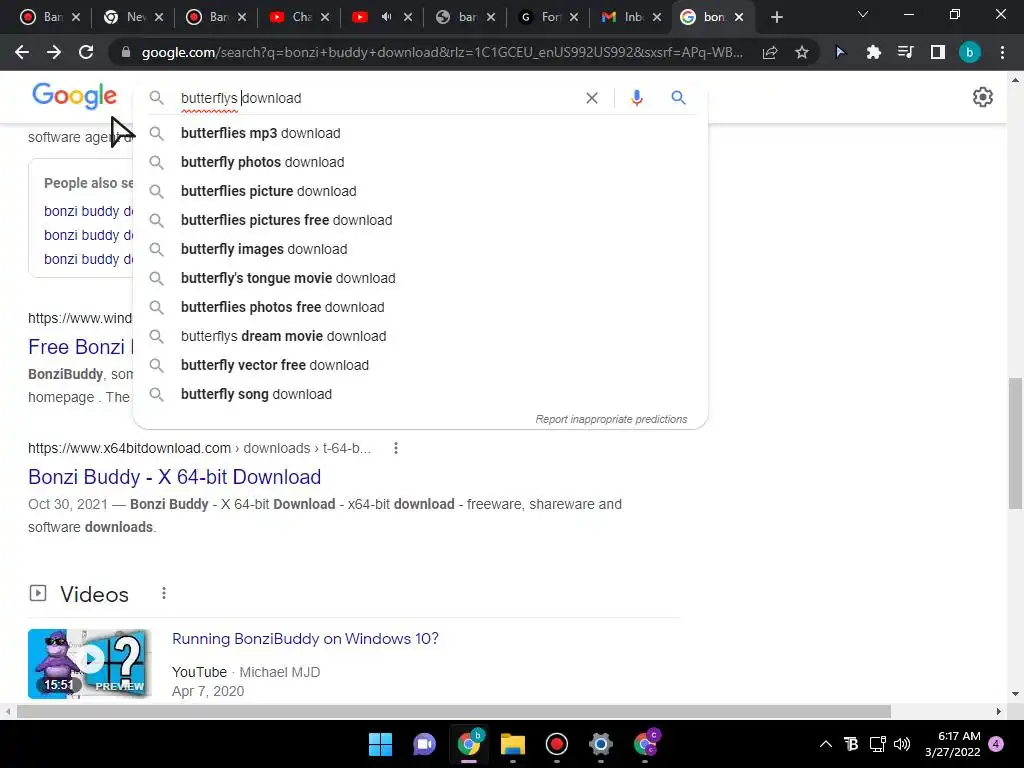
Task: Open the notification badge showing 4
Action: pyautogui.click(x=996, y=744)
